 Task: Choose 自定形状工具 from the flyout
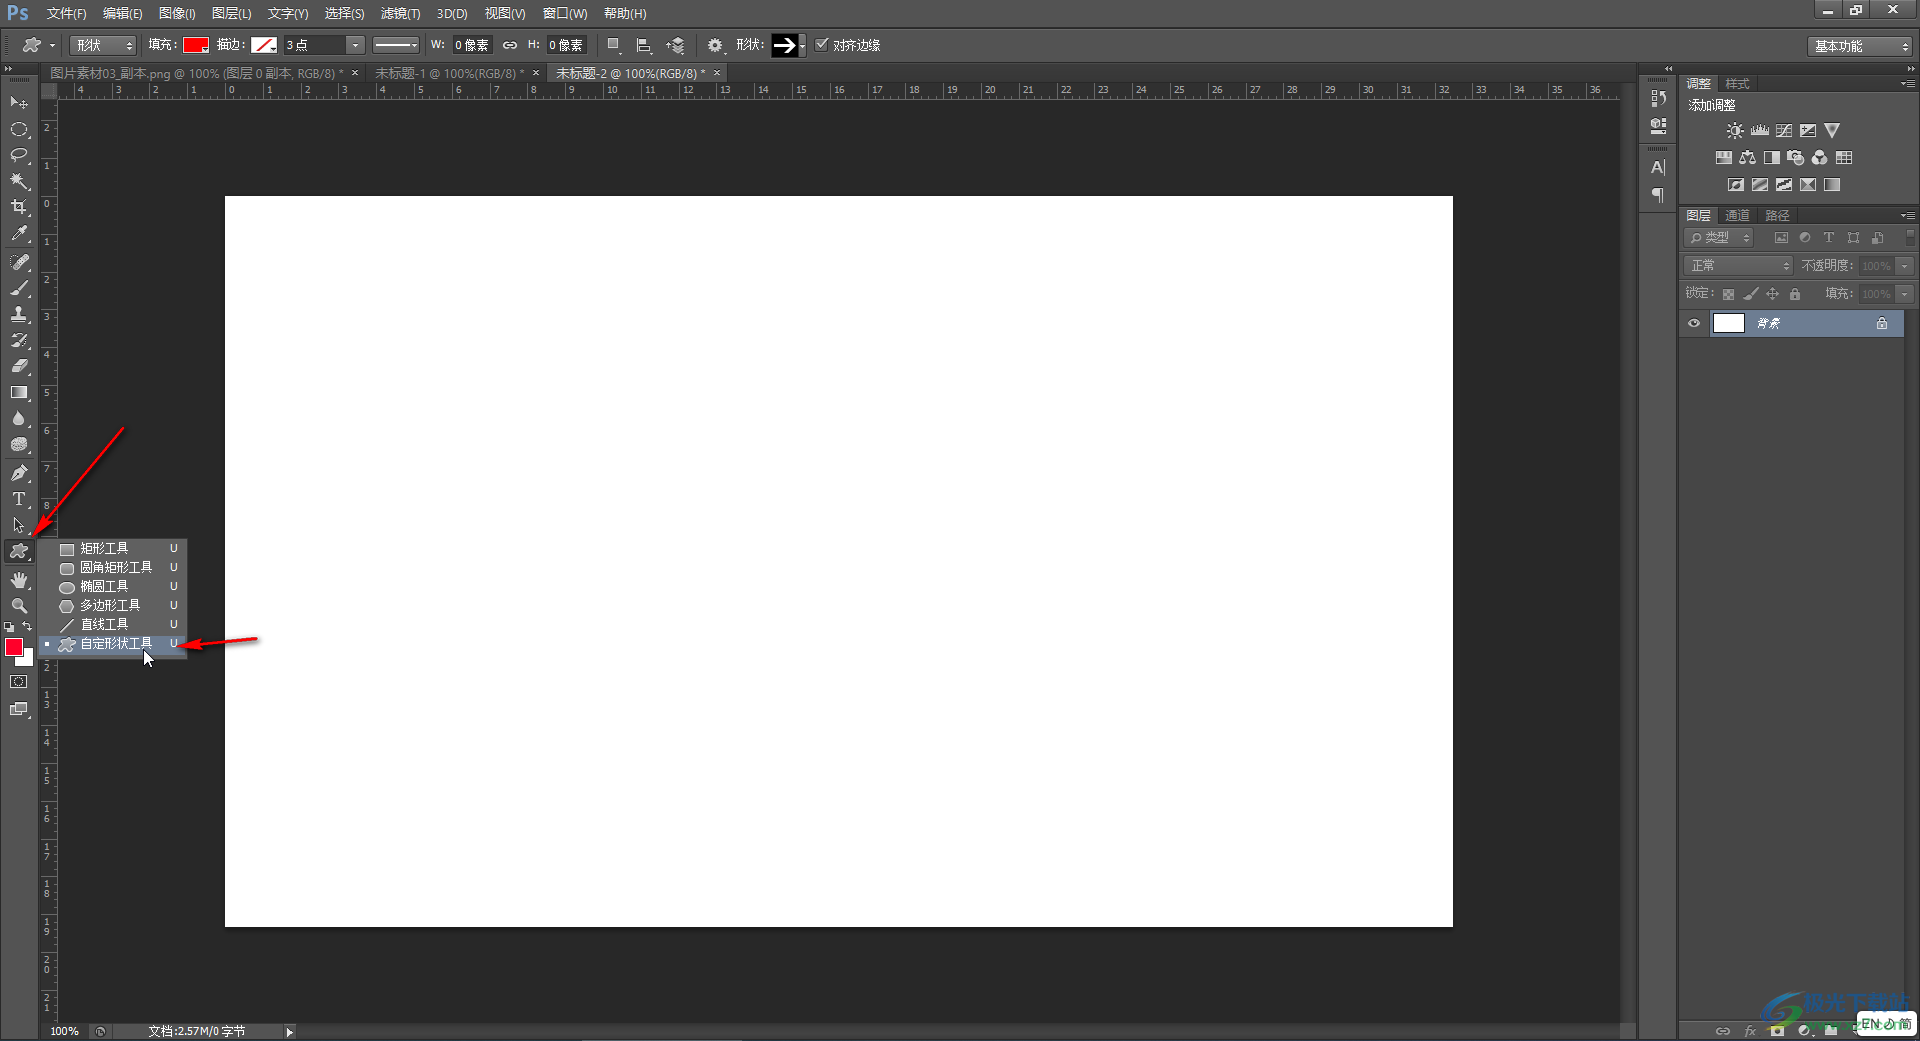113,644
